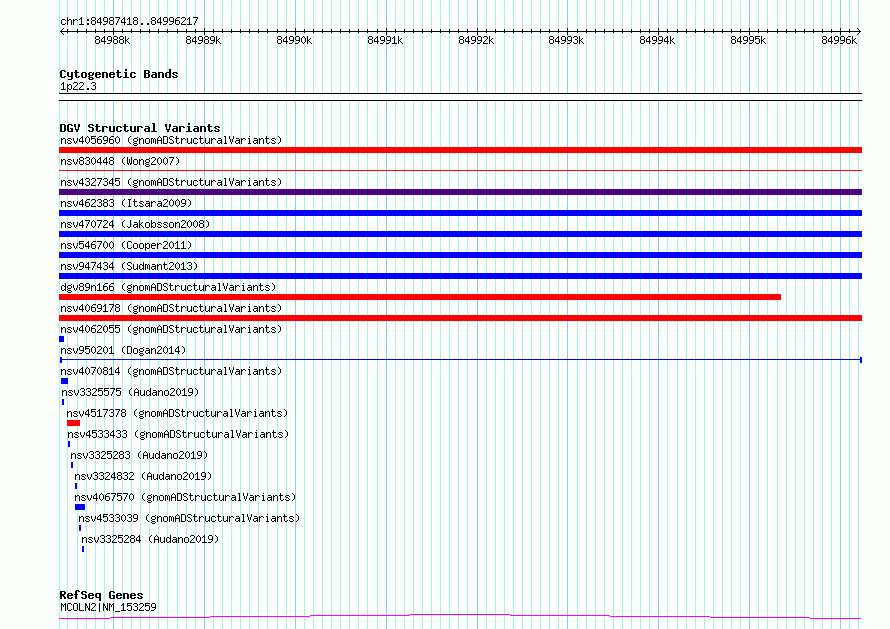Select the nsv4517378 (gnomADStructuralVariants) label

tap(177, 413)
